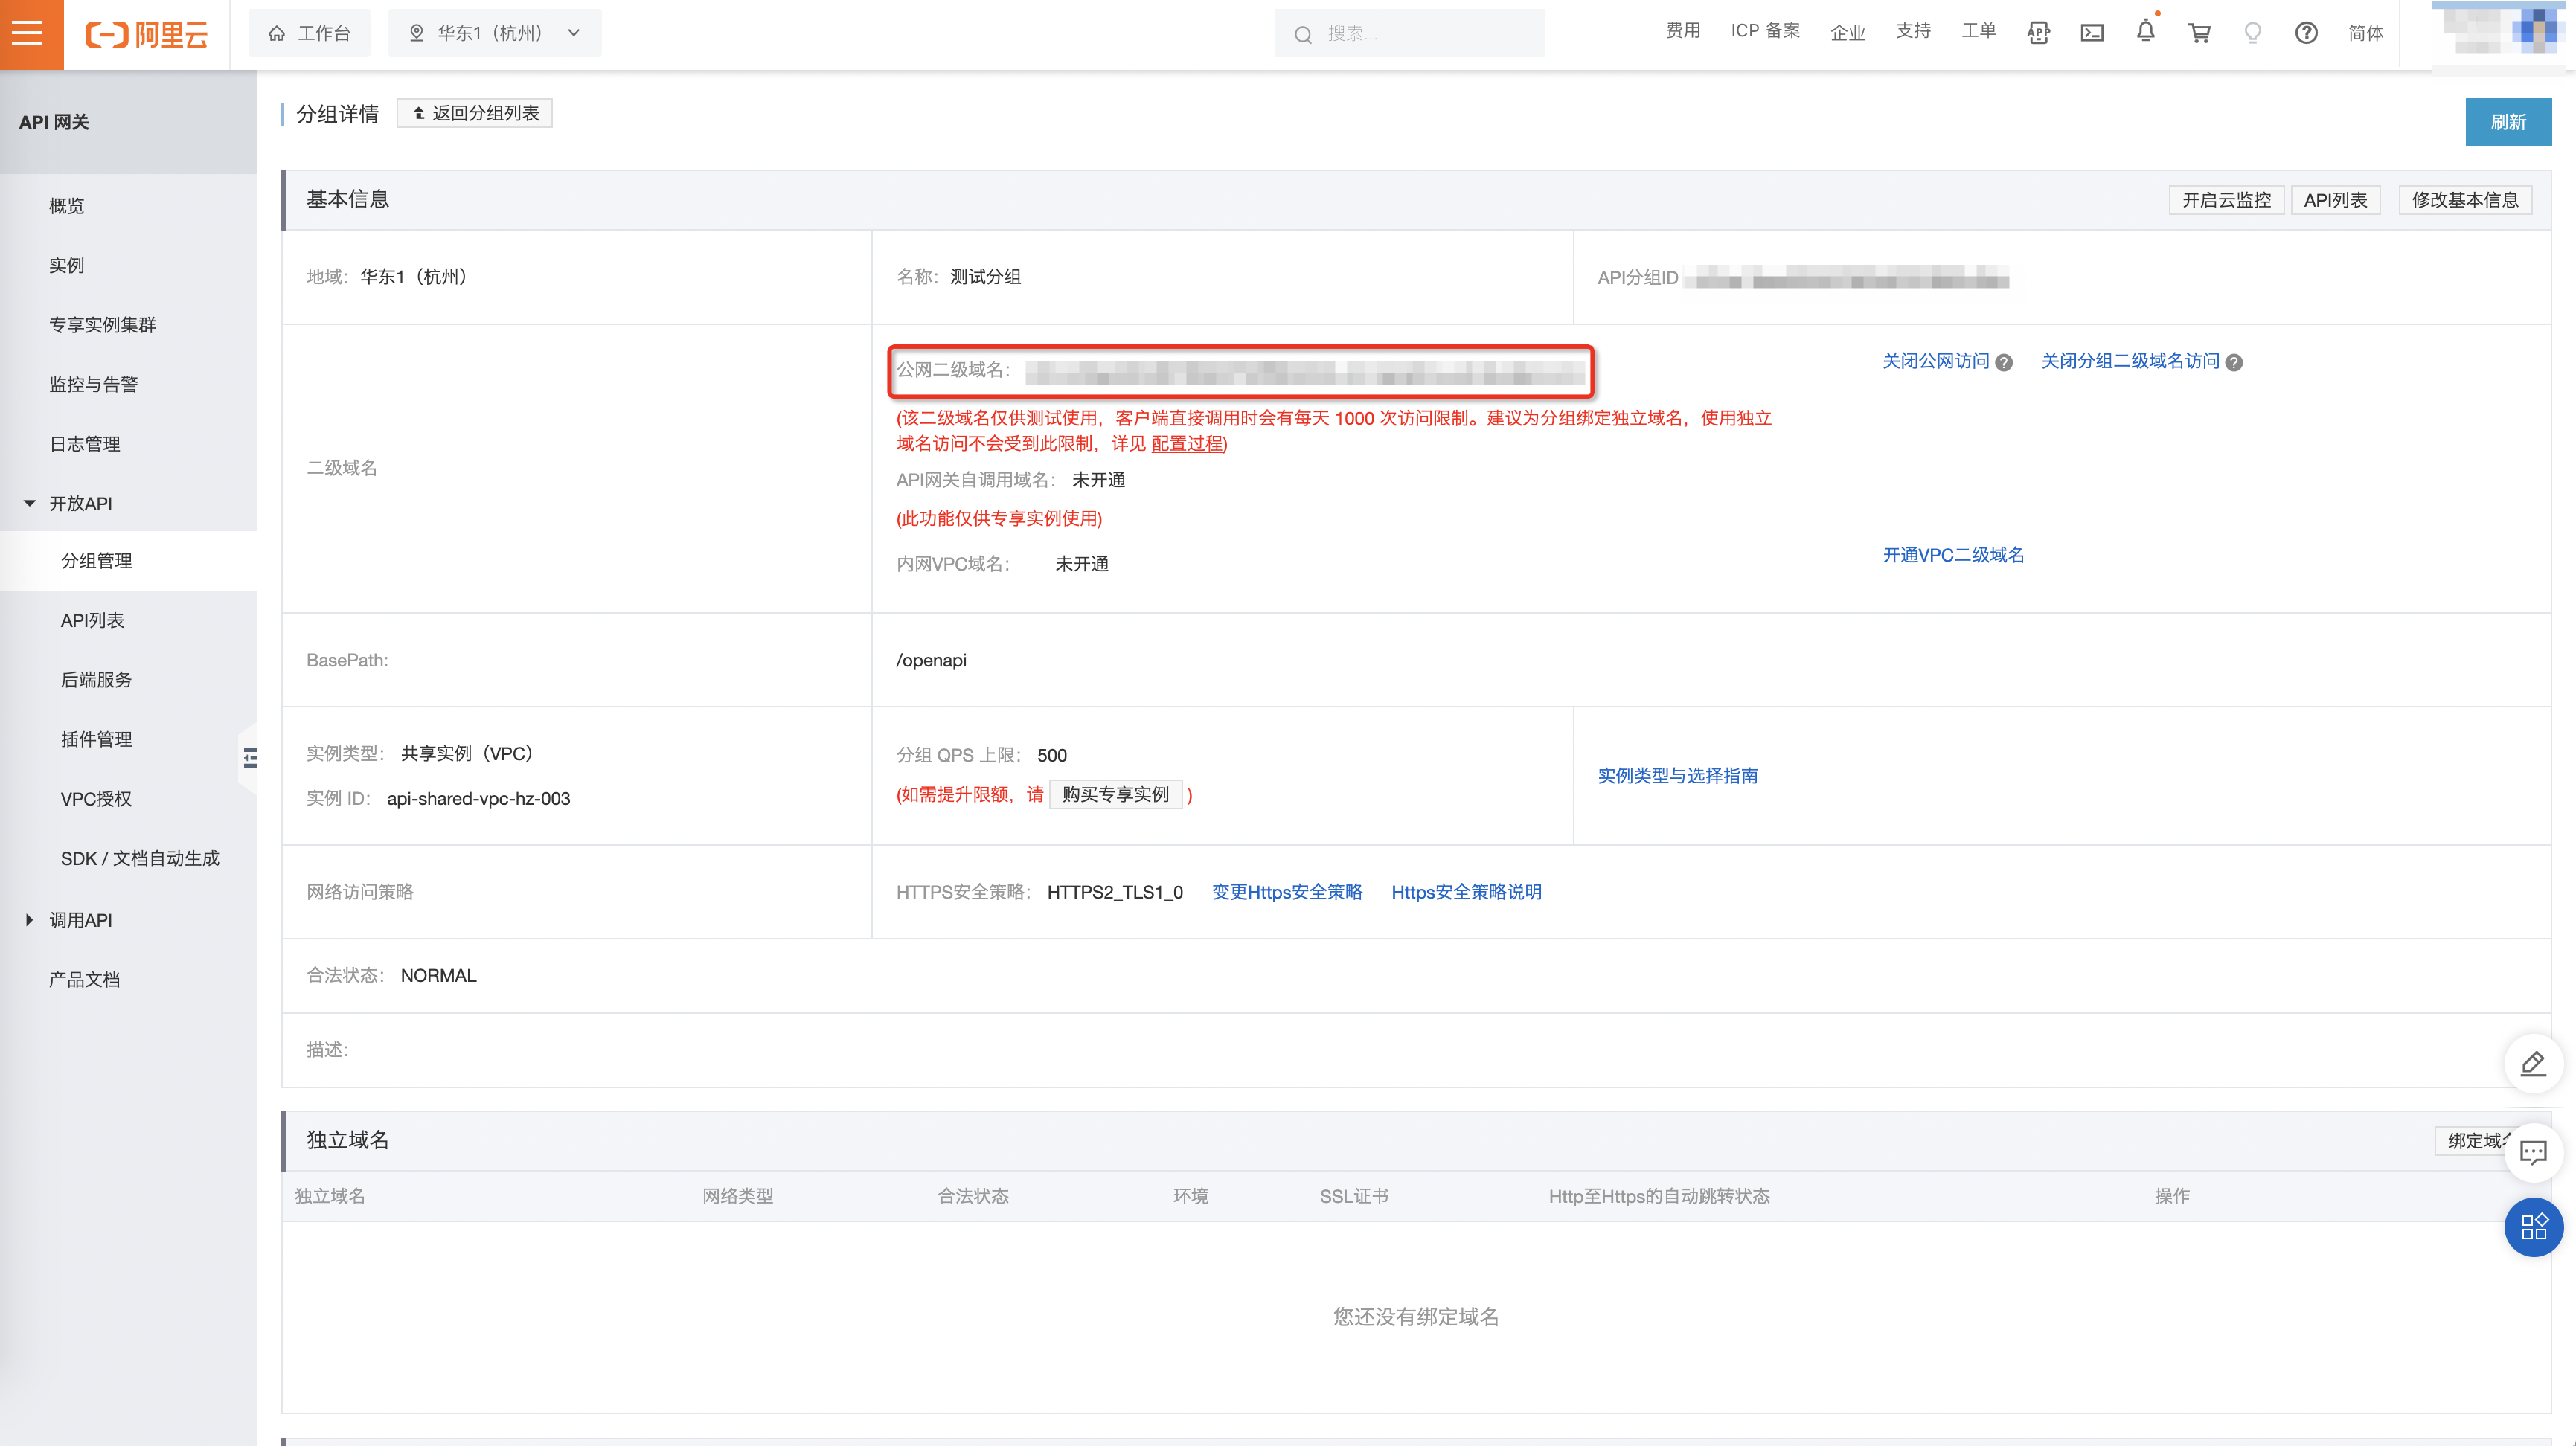Viewport: 2576px width, 1446px height.
Task: Click the help question mark icon
Action: [2306, 33]
